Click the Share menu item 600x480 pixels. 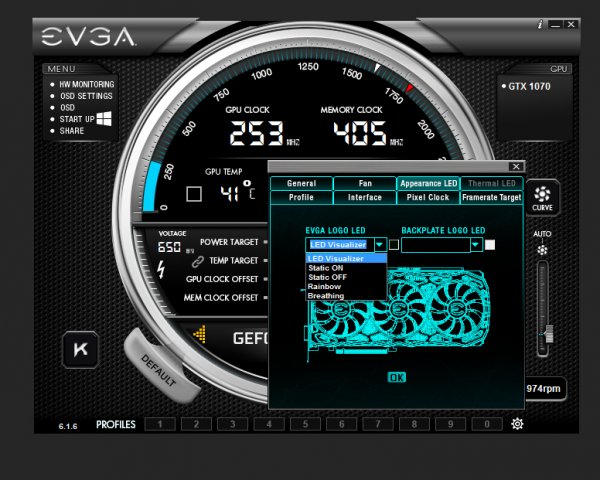72,131
